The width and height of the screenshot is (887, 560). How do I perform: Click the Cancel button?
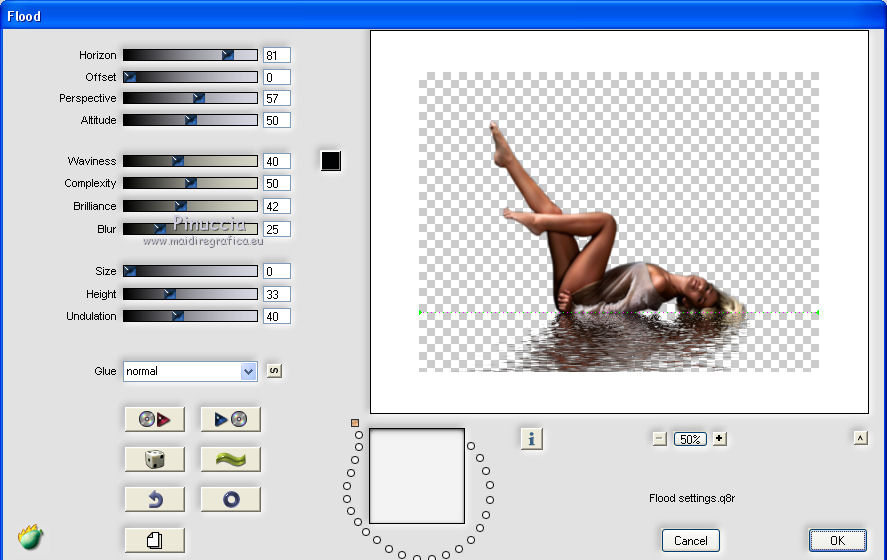691,540
